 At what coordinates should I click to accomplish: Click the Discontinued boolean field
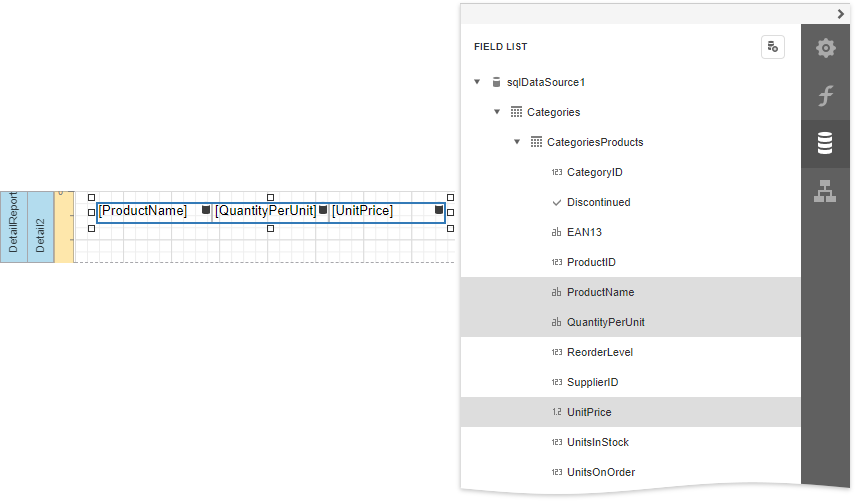[598, 202]
